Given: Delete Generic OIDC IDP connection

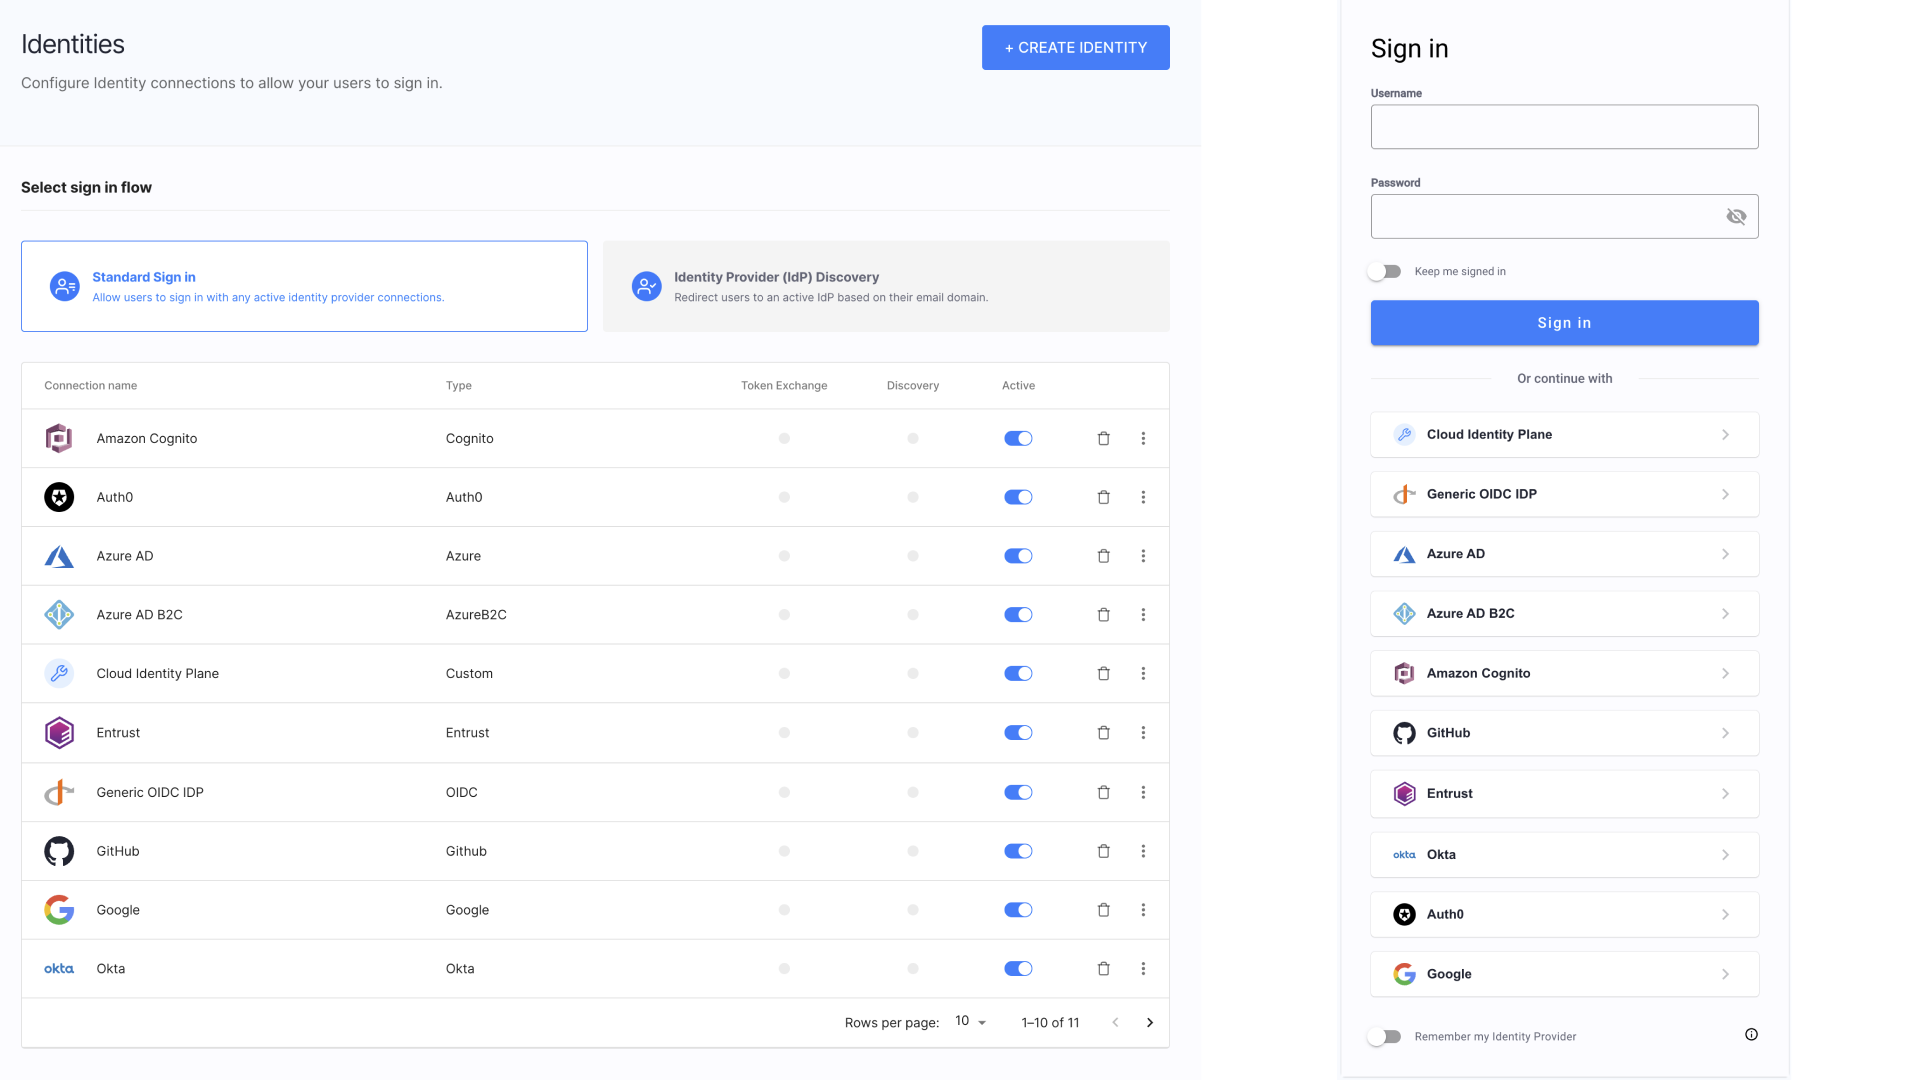Looking at the screenshot, I should point(1104,792).
